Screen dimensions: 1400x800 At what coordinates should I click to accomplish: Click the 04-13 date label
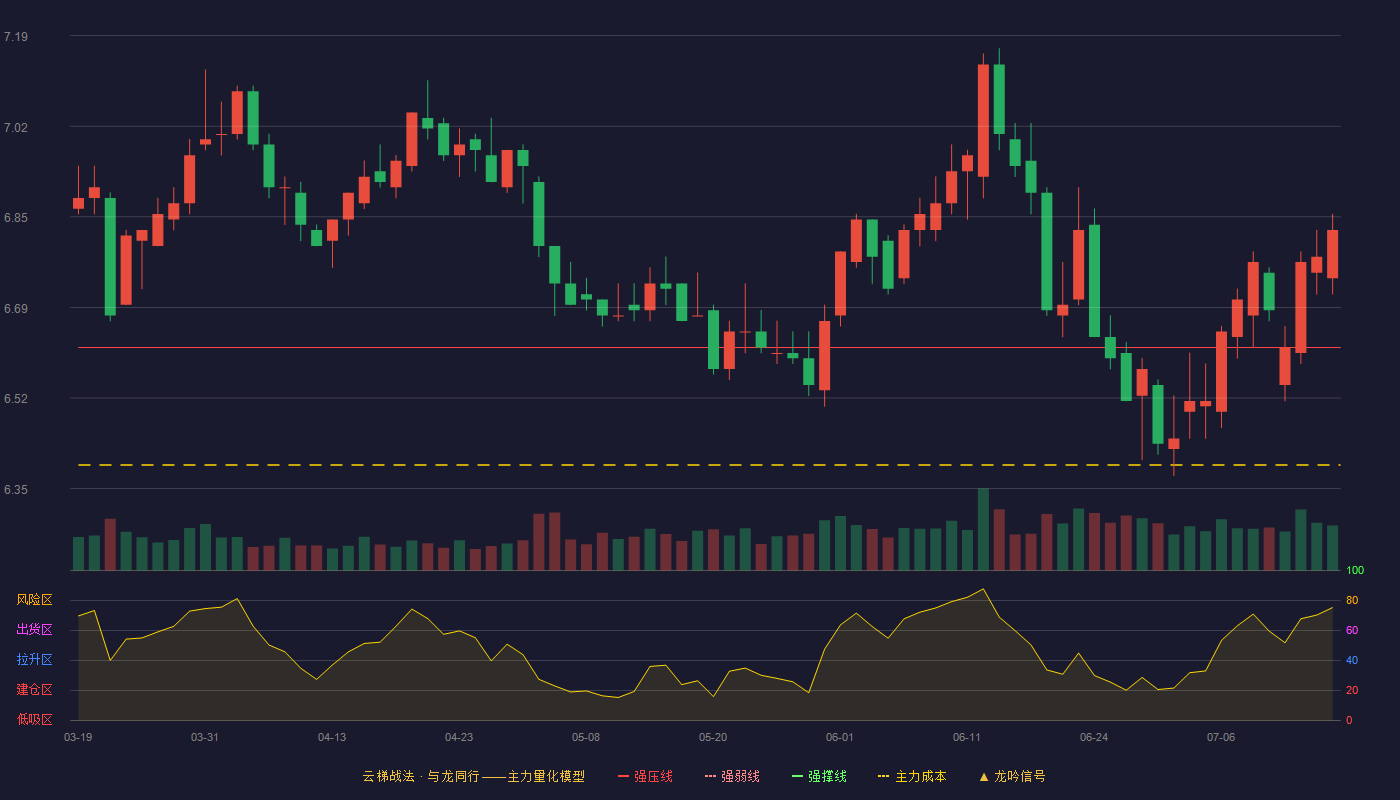tap(332, 737)
